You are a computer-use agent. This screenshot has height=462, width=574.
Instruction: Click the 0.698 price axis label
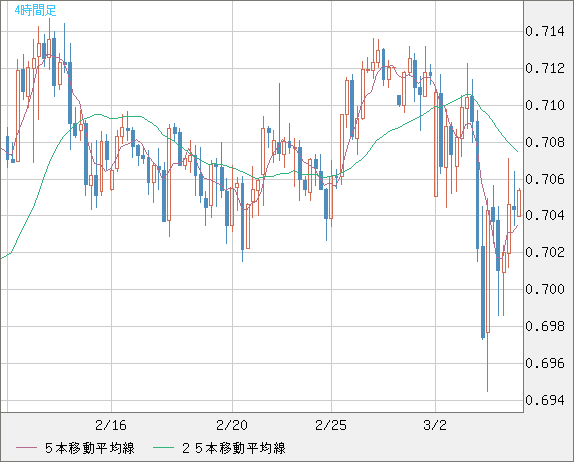click(545, 326)
